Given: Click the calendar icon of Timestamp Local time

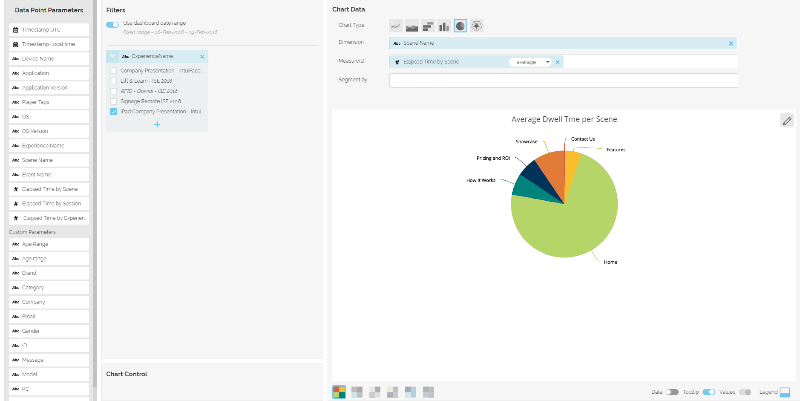Looking at the screenshot, I should coord(15,44).
